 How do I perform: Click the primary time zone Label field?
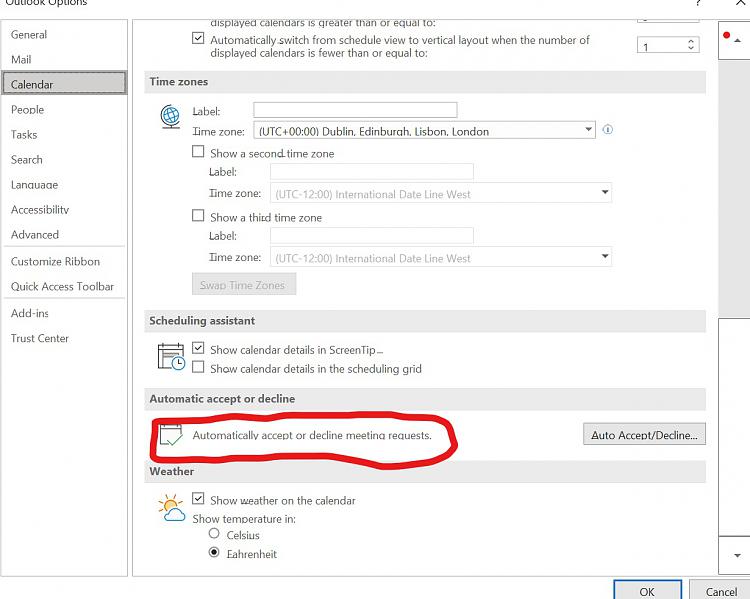pyautogui.click(x=355, y=110)
